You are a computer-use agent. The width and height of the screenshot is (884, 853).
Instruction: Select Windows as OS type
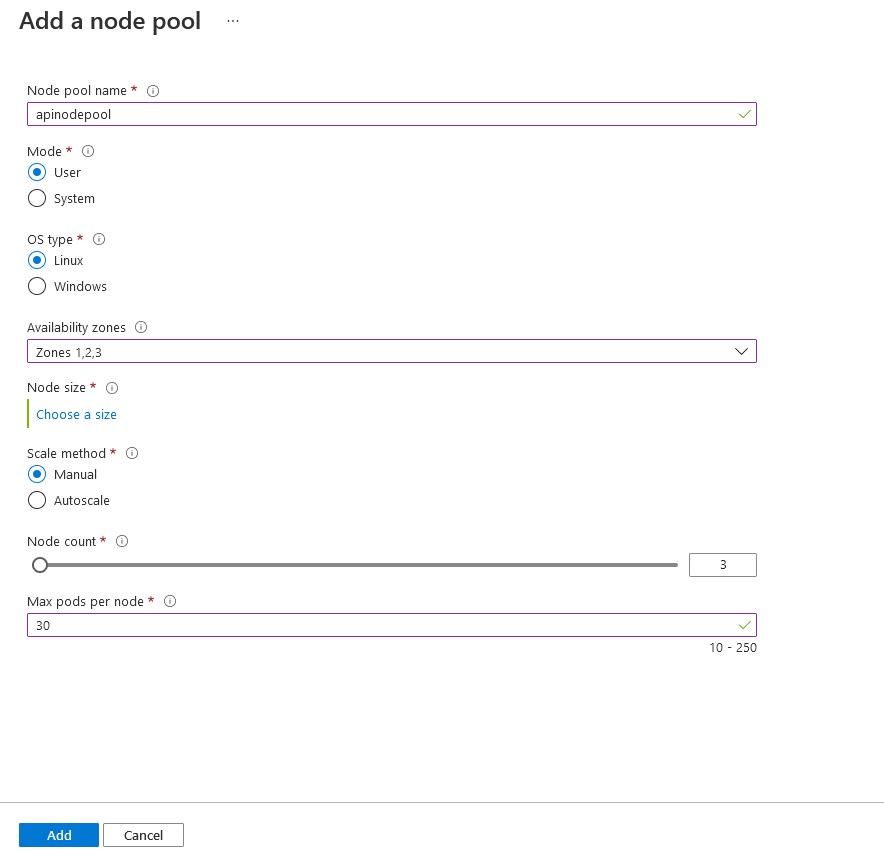point(37,286)
